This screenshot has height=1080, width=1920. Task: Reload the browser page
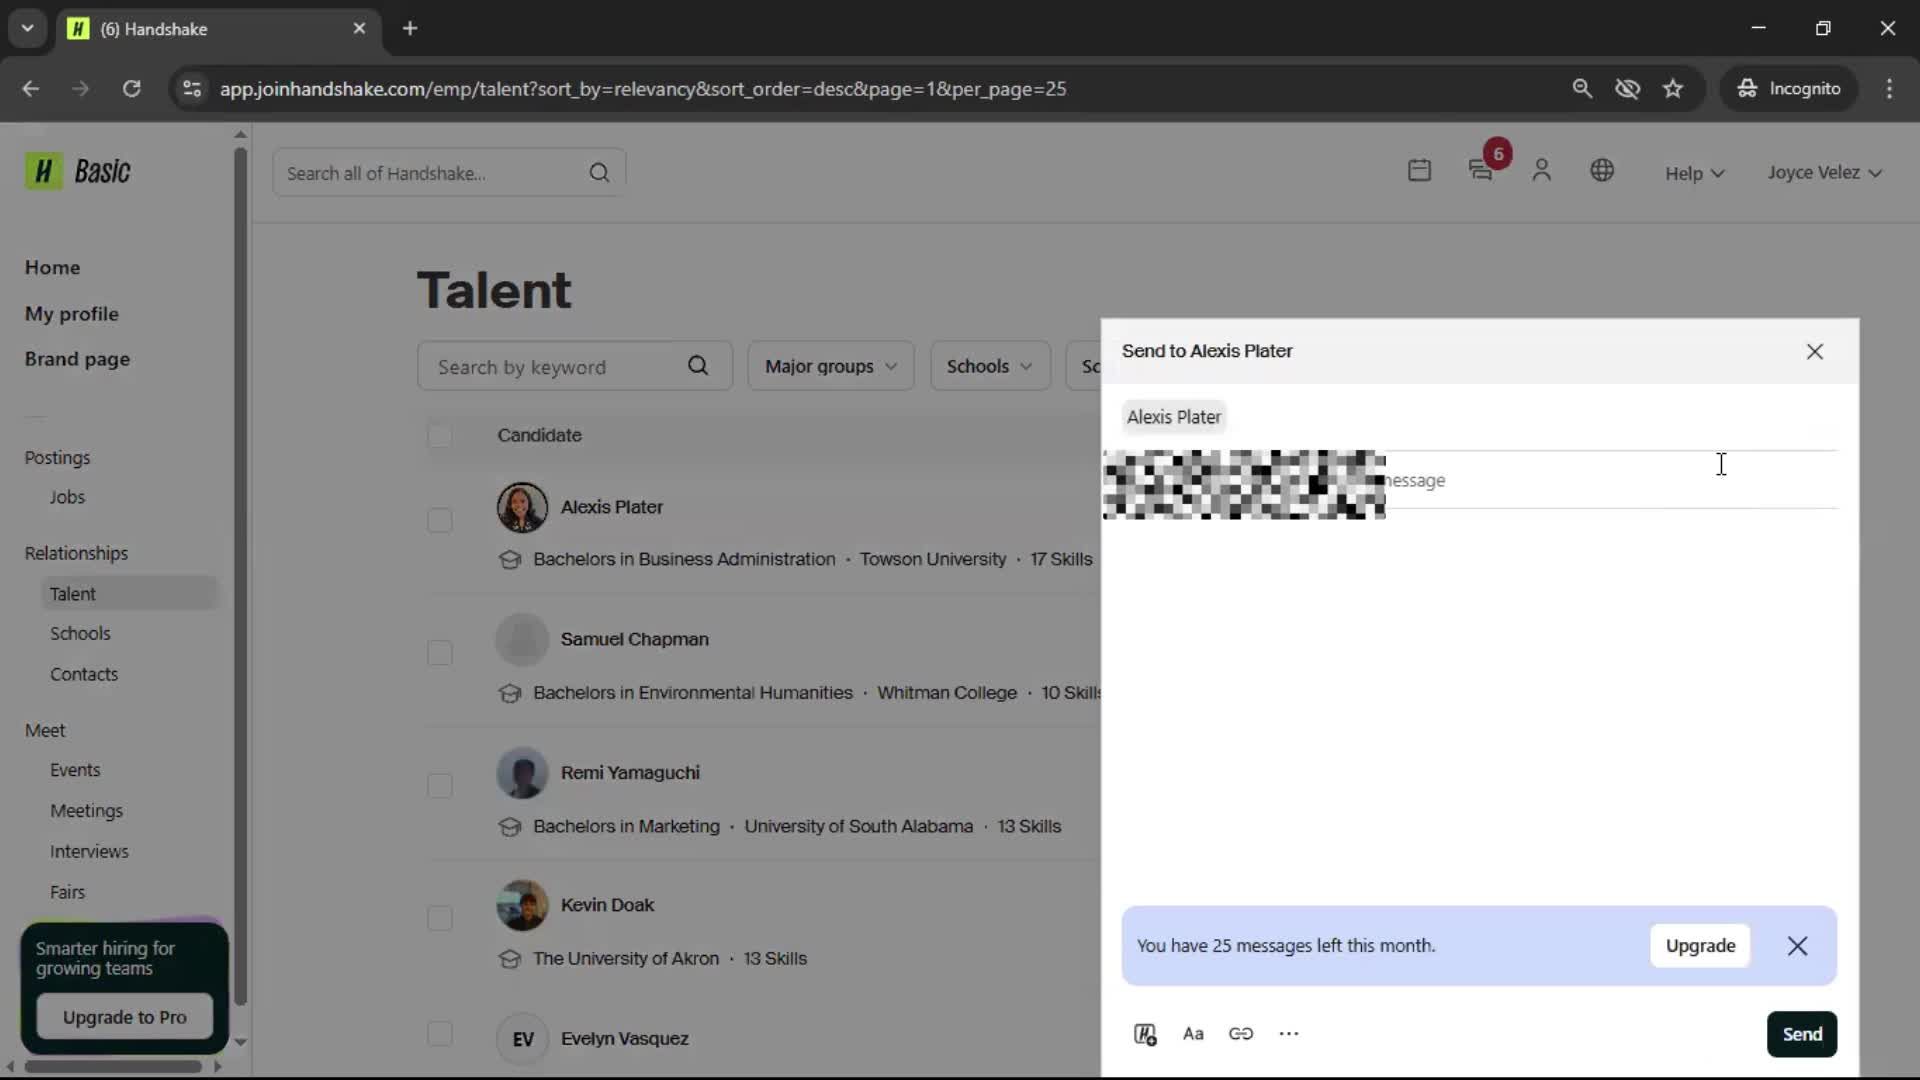point(131,88)
